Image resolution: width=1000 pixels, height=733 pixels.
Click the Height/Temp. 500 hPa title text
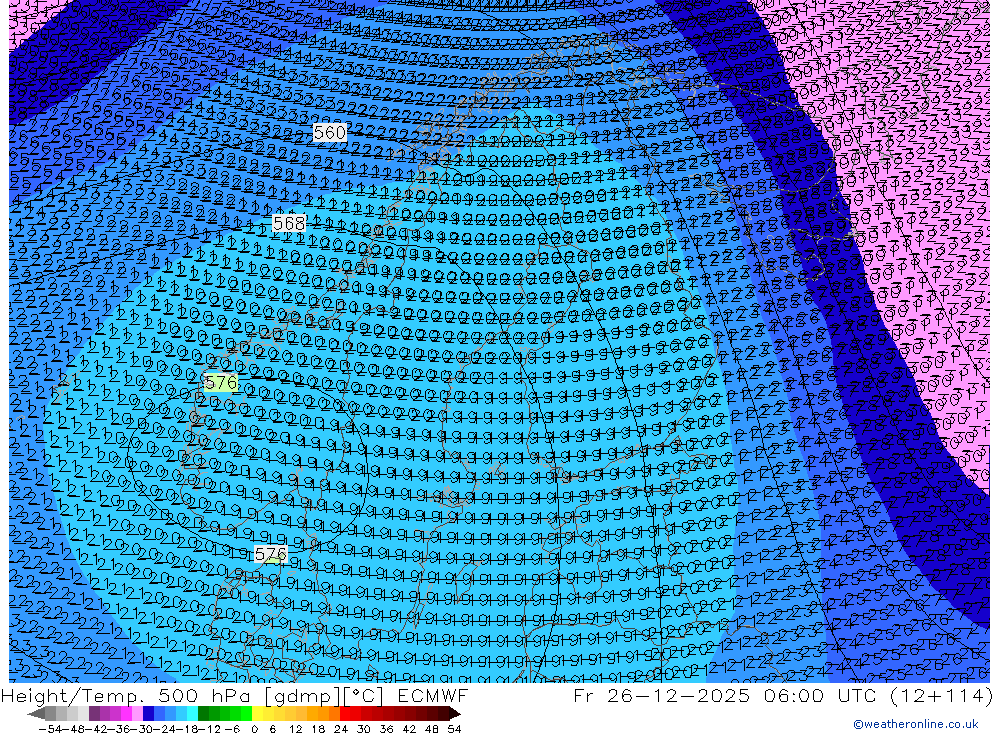point(128,695)
